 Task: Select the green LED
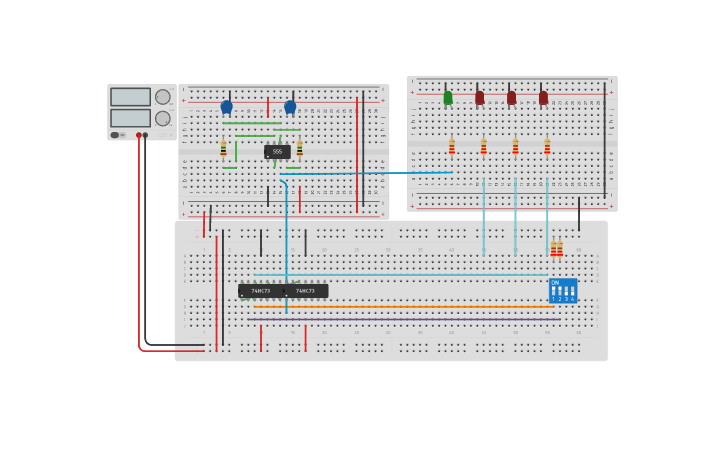coord(448,98)
